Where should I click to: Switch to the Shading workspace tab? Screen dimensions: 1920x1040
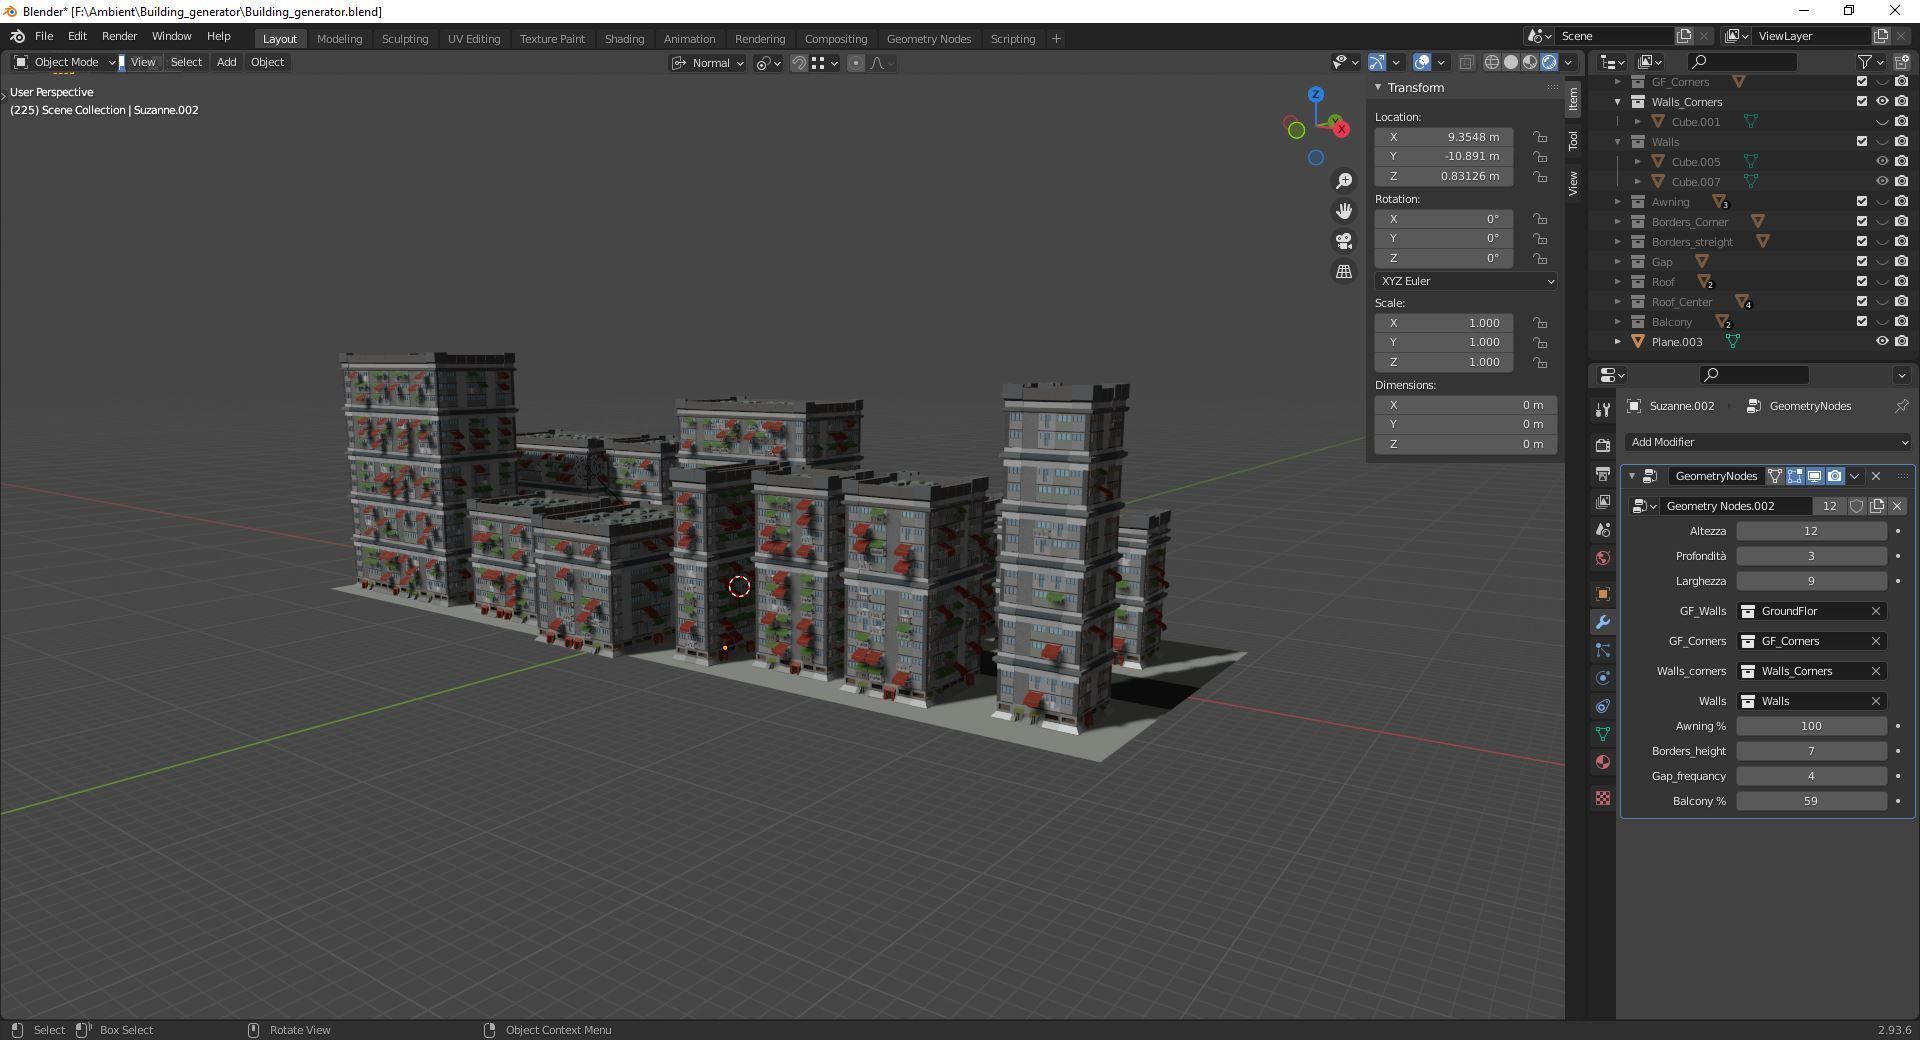click(624, 38)
